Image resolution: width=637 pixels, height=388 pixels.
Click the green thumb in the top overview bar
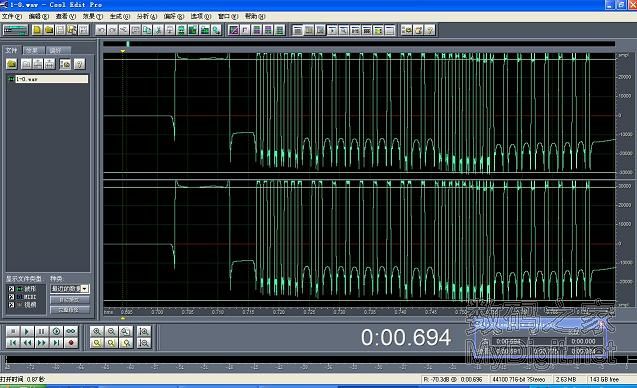128,44
